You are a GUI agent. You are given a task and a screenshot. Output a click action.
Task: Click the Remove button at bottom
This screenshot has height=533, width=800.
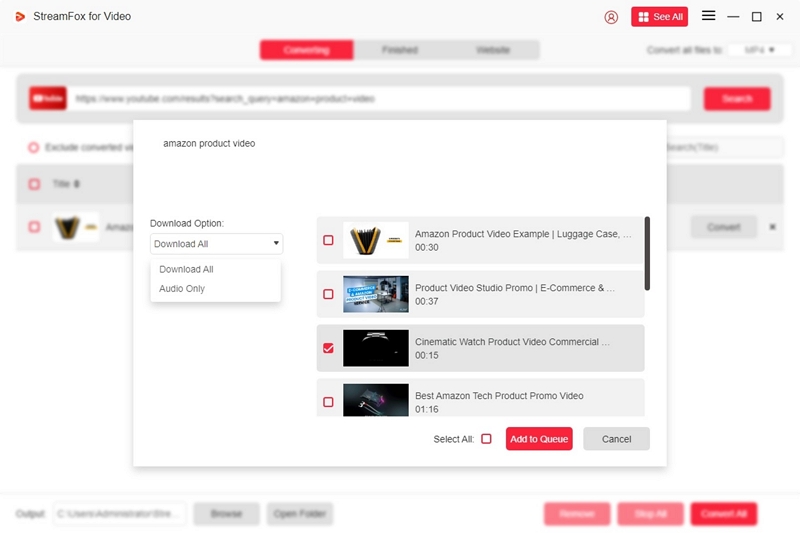tap(577, 514)
